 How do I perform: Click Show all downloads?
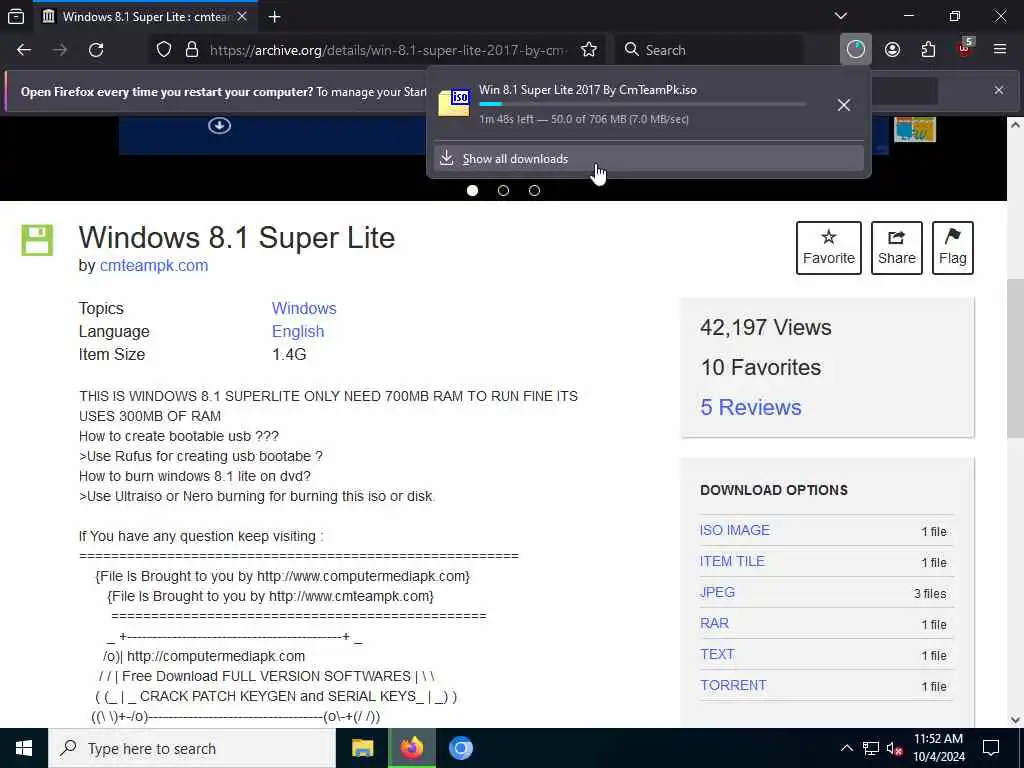[x=648, y=159]
